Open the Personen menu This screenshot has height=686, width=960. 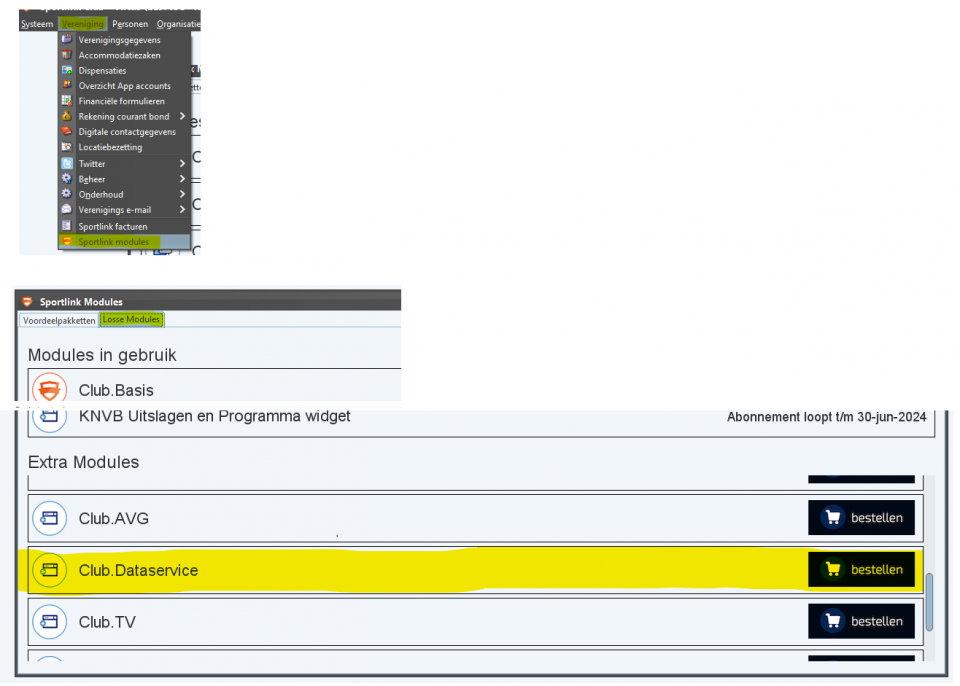click(130, 23)
